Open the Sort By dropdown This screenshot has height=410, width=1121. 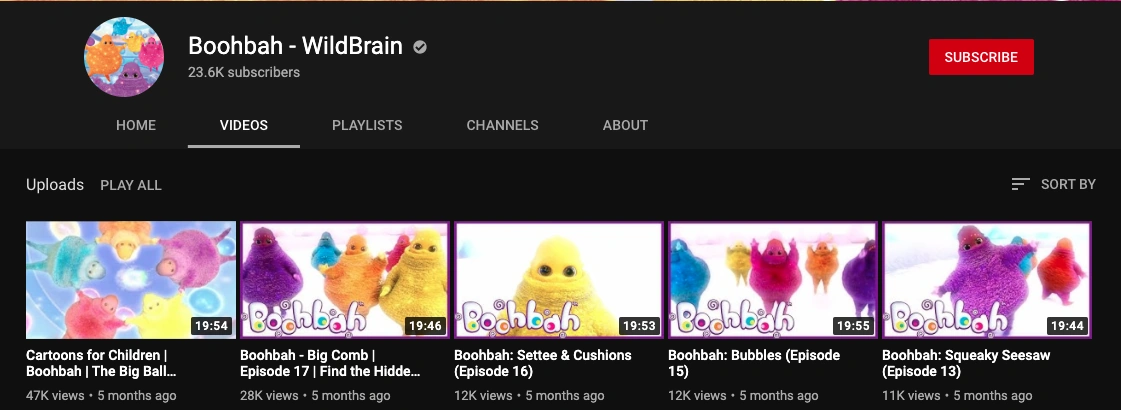point(1053,184)
